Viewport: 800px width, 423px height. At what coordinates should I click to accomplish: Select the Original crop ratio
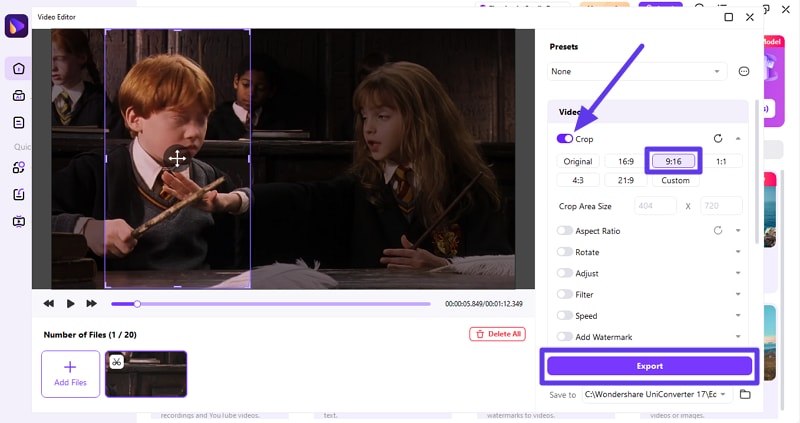click(x=578, y=161)
